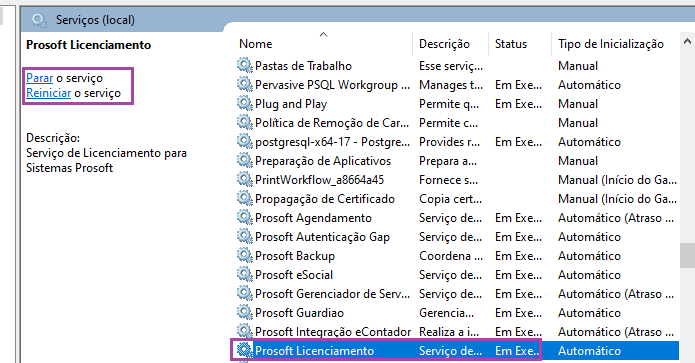695x363 pixels.
Task: Click the Status column header
Action: 511,44
